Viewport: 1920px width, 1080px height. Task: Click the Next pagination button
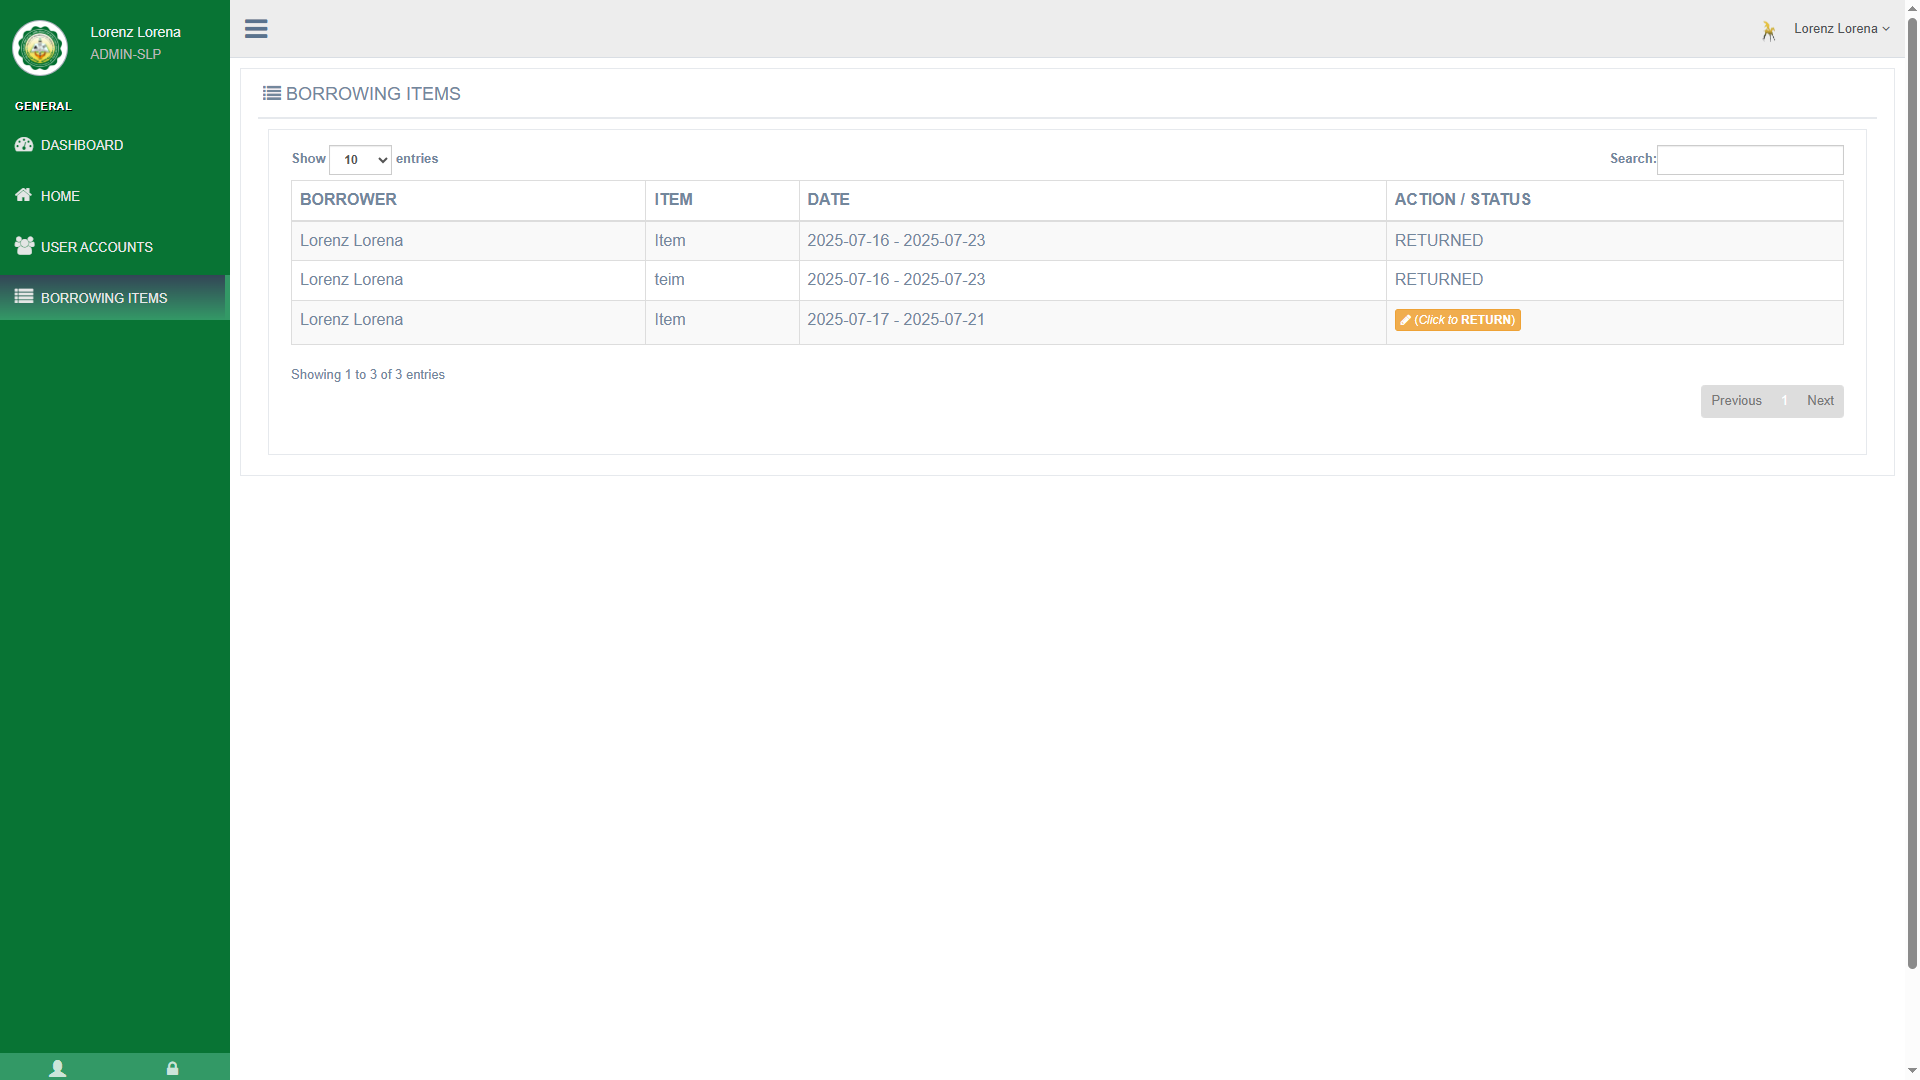[1820, 401]
